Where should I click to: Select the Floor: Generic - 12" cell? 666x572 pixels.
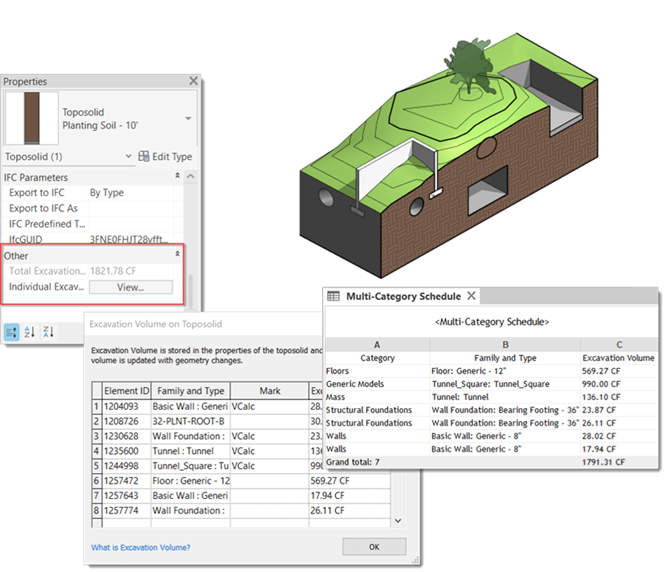click(x=505, y=371)
